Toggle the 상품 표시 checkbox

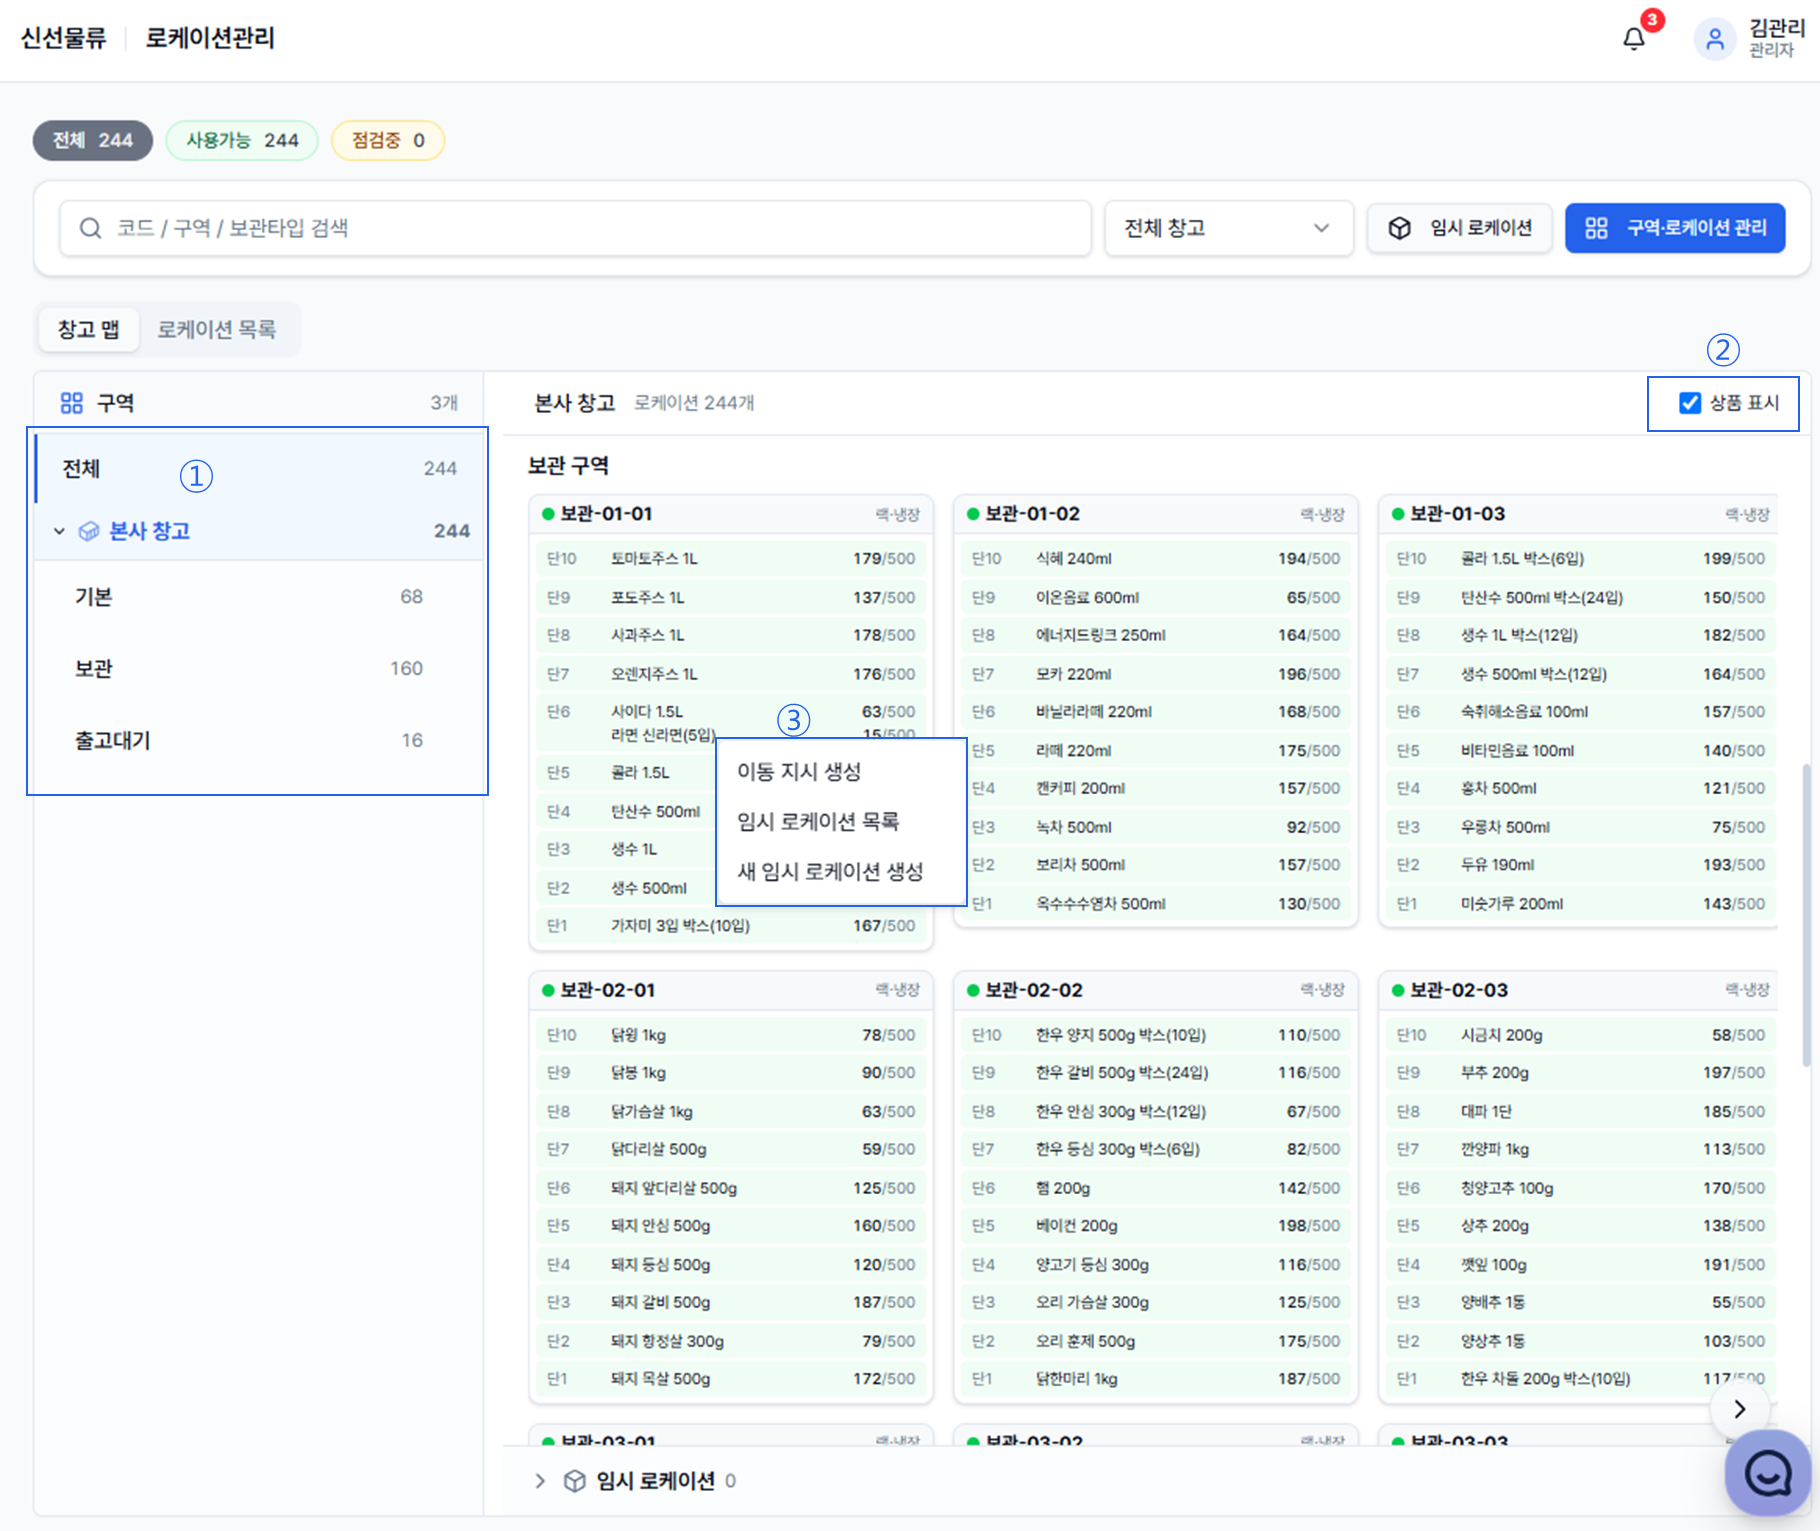[1690, 403]
